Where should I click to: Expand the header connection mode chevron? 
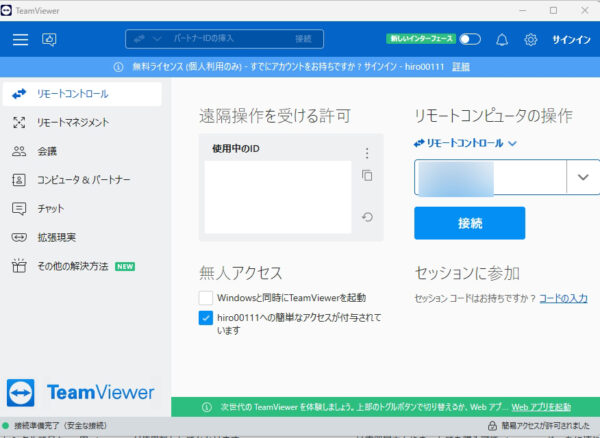click(157, 39)
